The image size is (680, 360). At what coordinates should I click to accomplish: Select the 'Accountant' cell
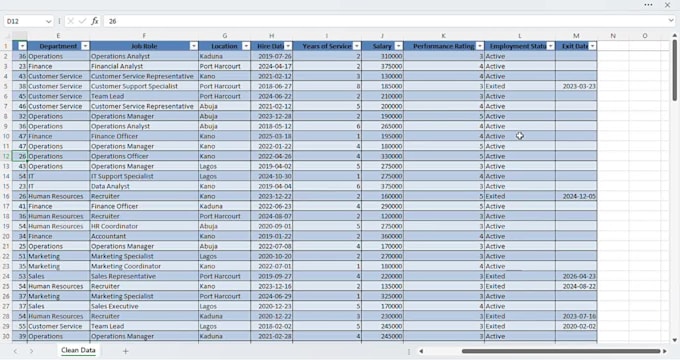pos(144,236)
